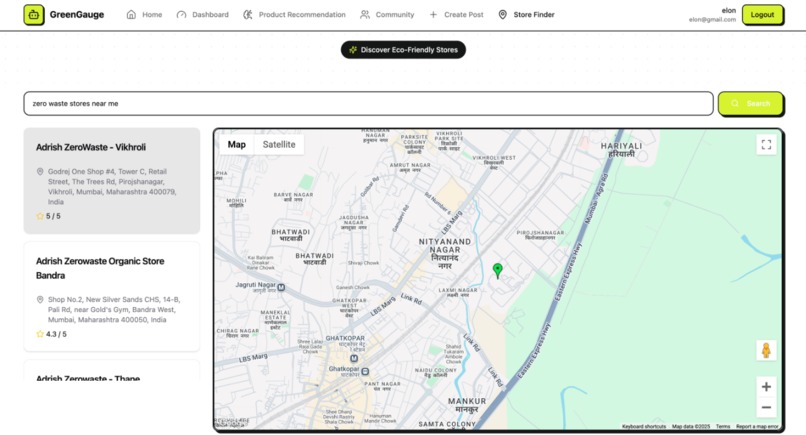Viewport: 806px width, 435px height.
Task: Click the Community people icon
Action: click(x=365, y=15)
